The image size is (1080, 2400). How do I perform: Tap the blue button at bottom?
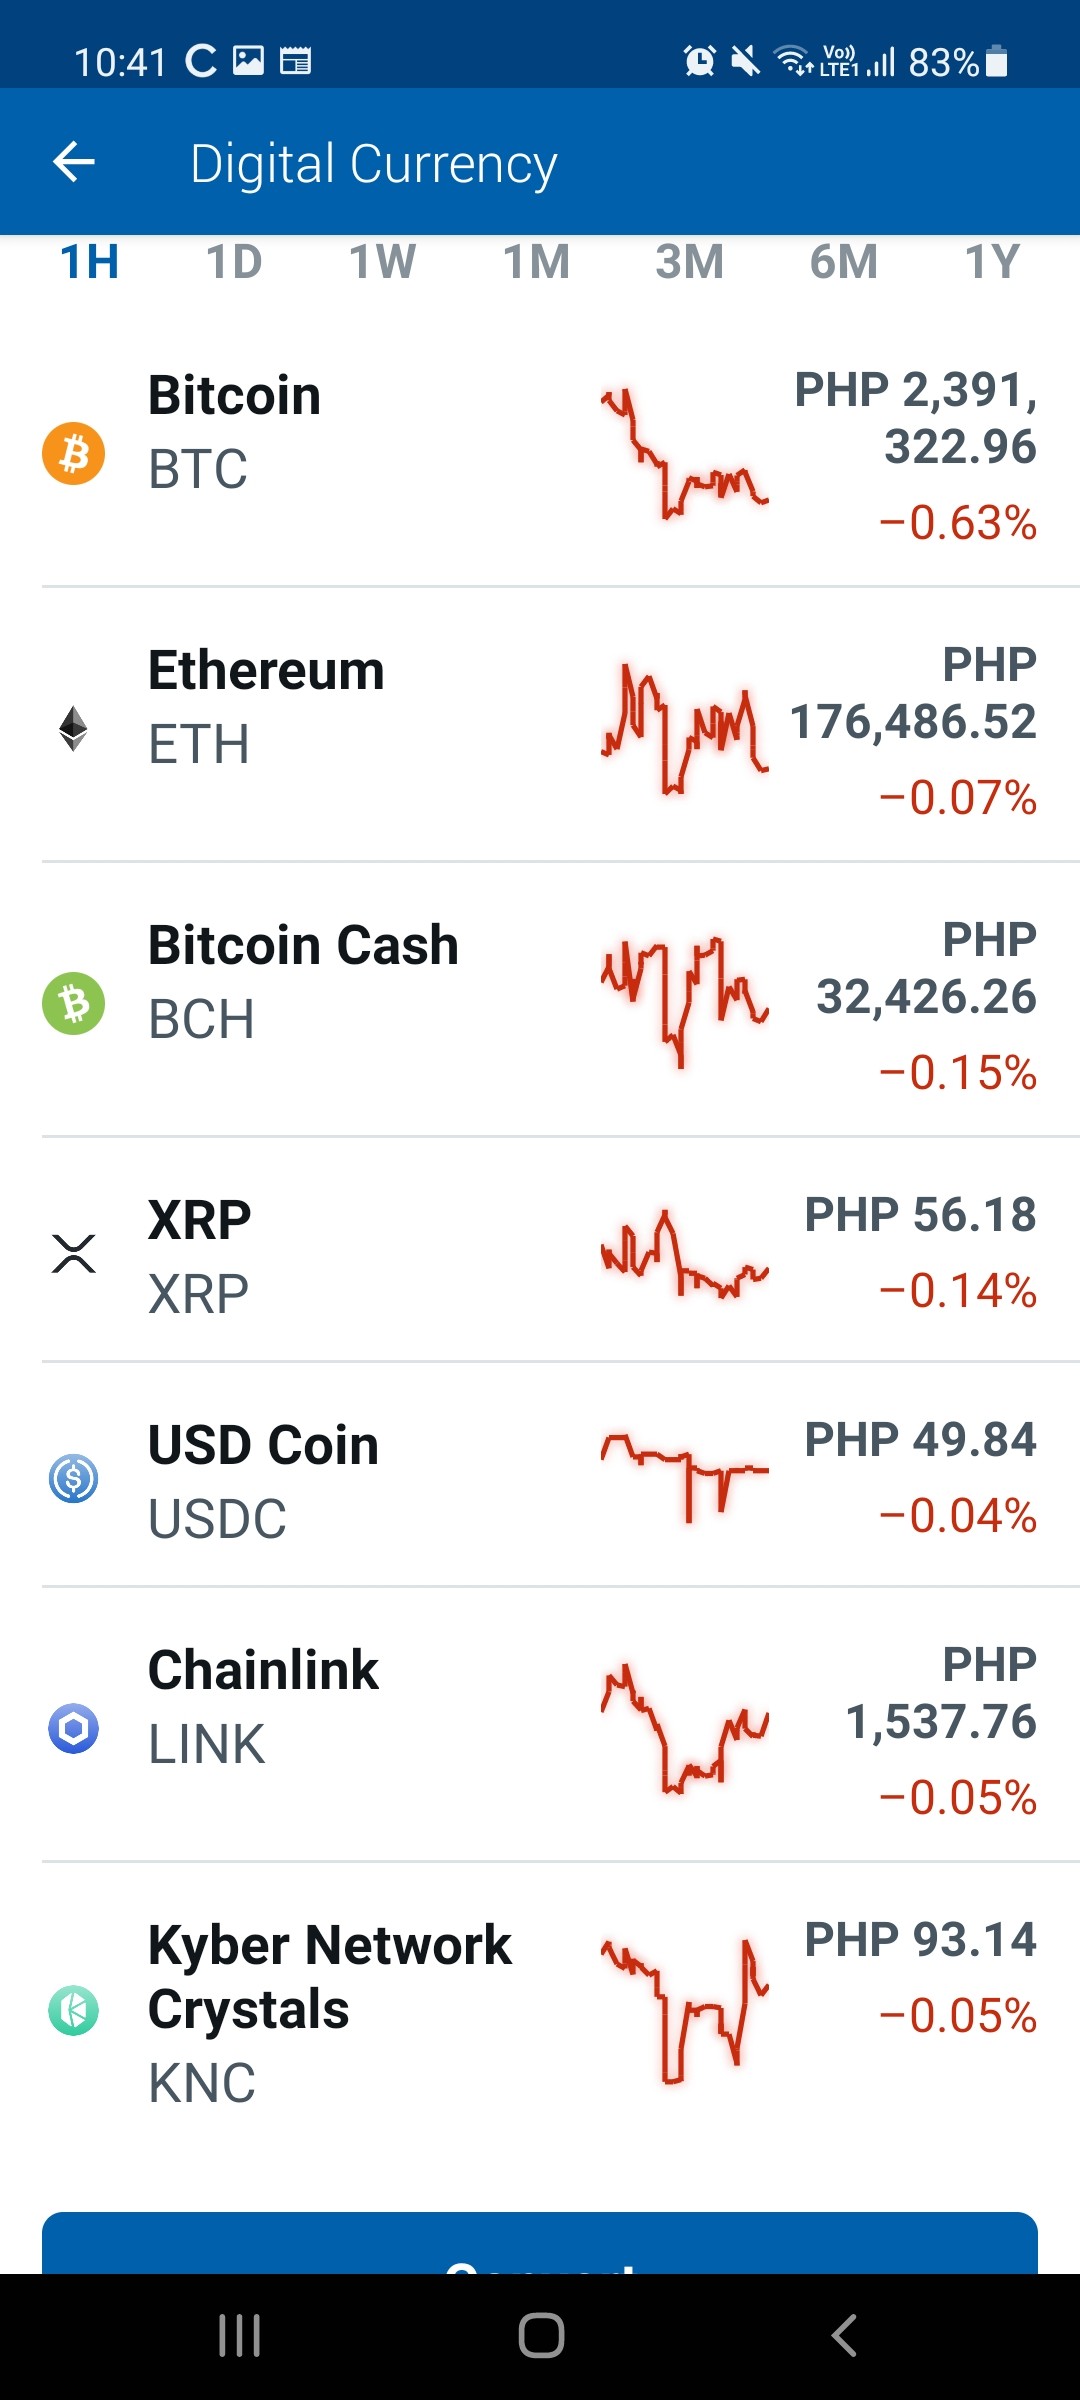pos(540,2243)
